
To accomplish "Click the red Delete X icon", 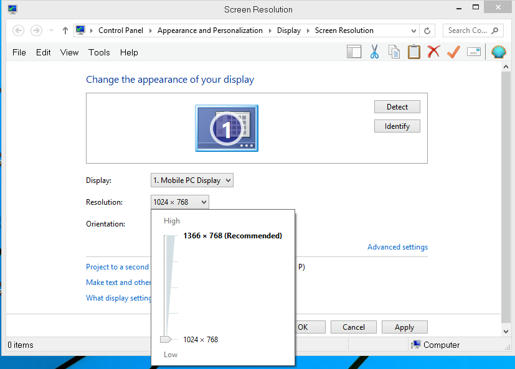I will click(433, 52).
